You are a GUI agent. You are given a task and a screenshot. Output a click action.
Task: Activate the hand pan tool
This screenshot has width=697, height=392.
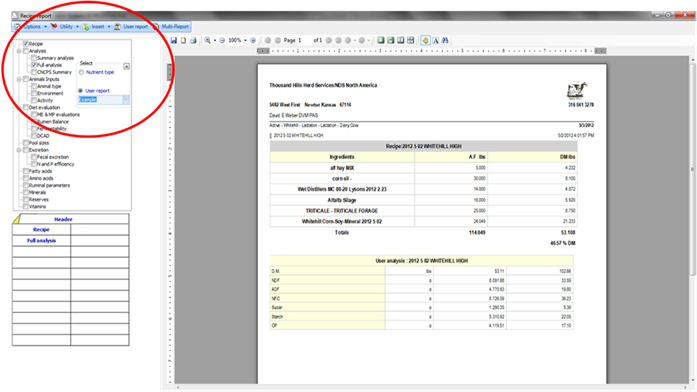click(425, 40)
